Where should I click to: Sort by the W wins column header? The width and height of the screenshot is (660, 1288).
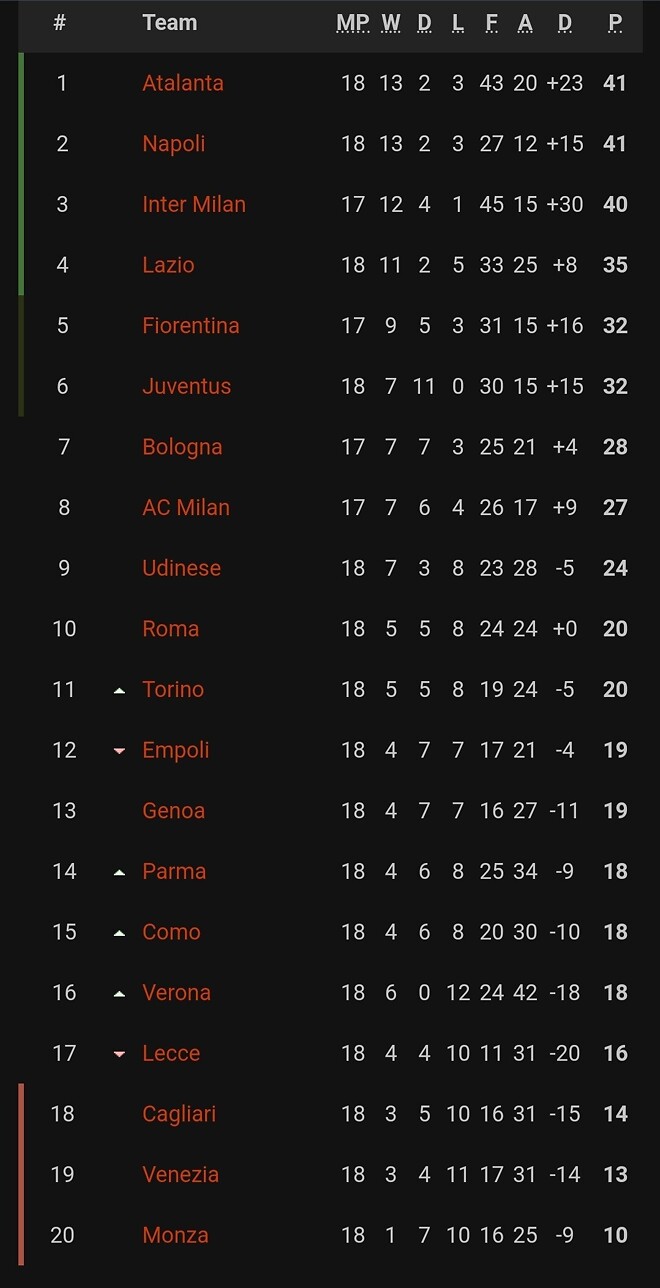click(391, 23)
